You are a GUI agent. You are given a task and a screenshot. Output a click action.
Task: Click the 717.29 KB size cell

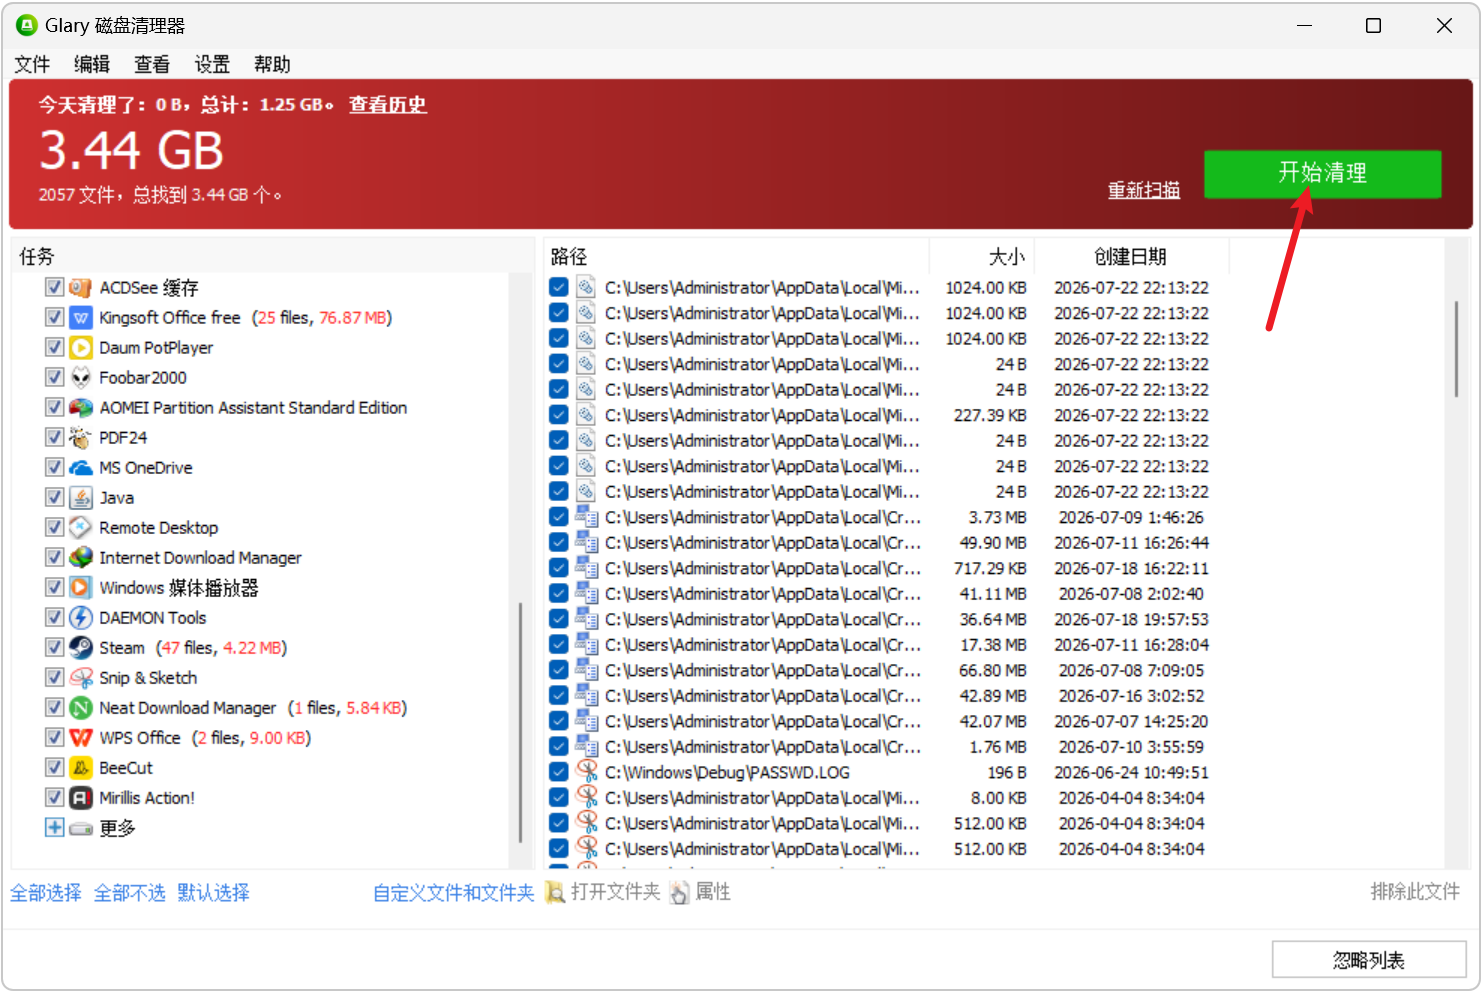click(990, 568)
